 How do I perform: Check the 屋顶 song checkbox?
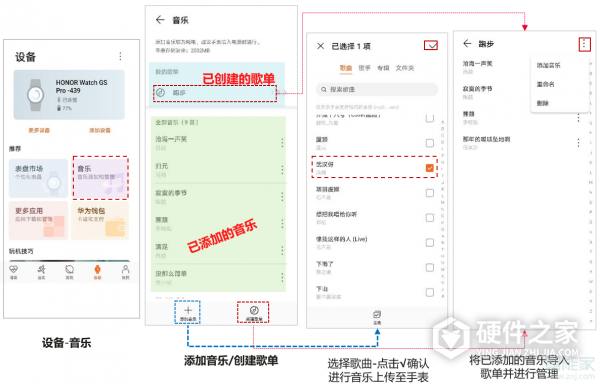tap(430, 143)
